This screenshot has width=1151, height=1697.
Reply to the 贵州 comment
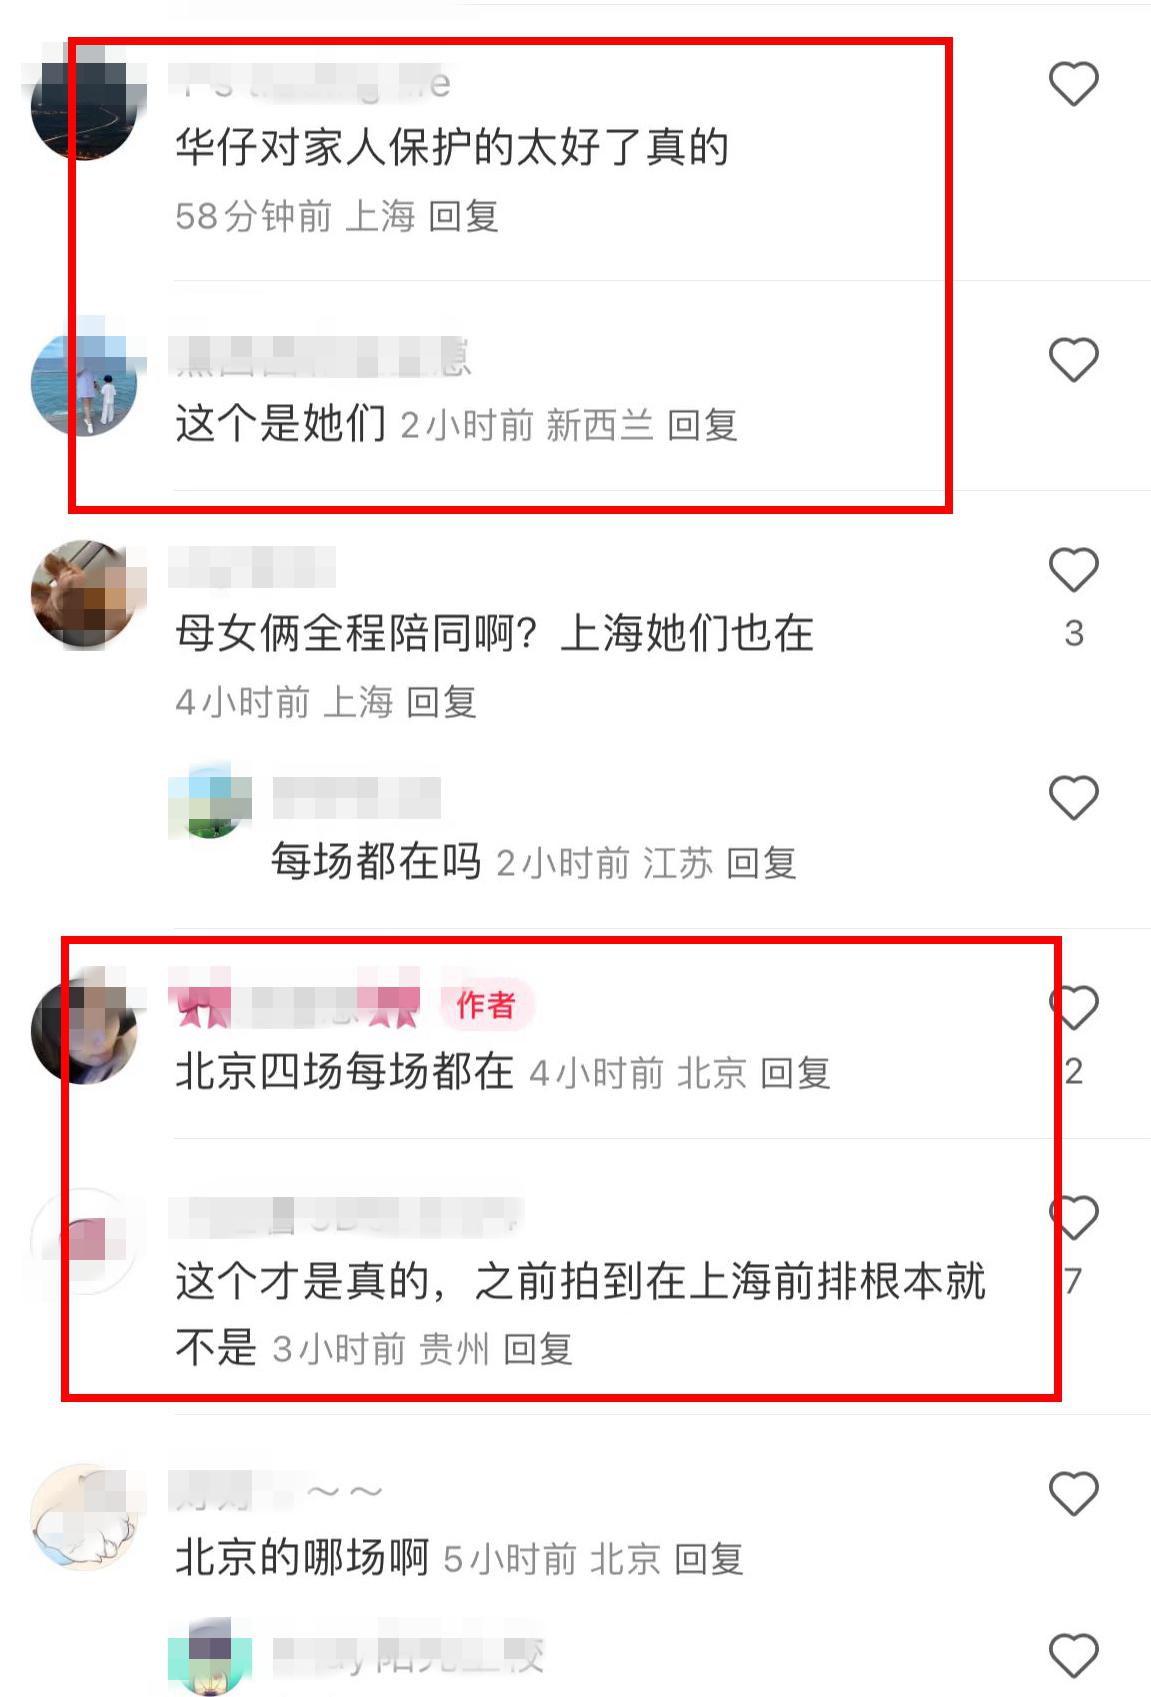[538, 1349]
